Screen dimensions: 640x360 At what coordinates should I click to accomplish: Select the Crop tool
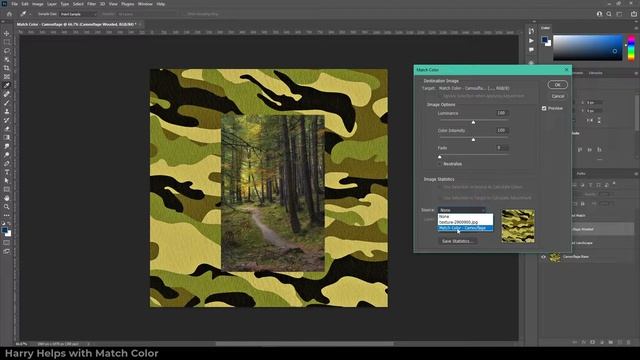7,68
